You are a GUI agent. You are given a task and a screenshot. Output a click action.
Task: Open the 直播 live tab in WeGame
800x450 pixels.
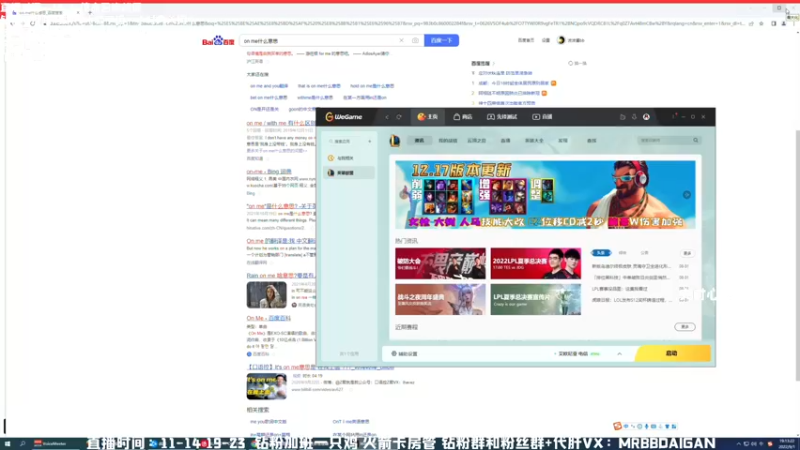coord(542,117)
